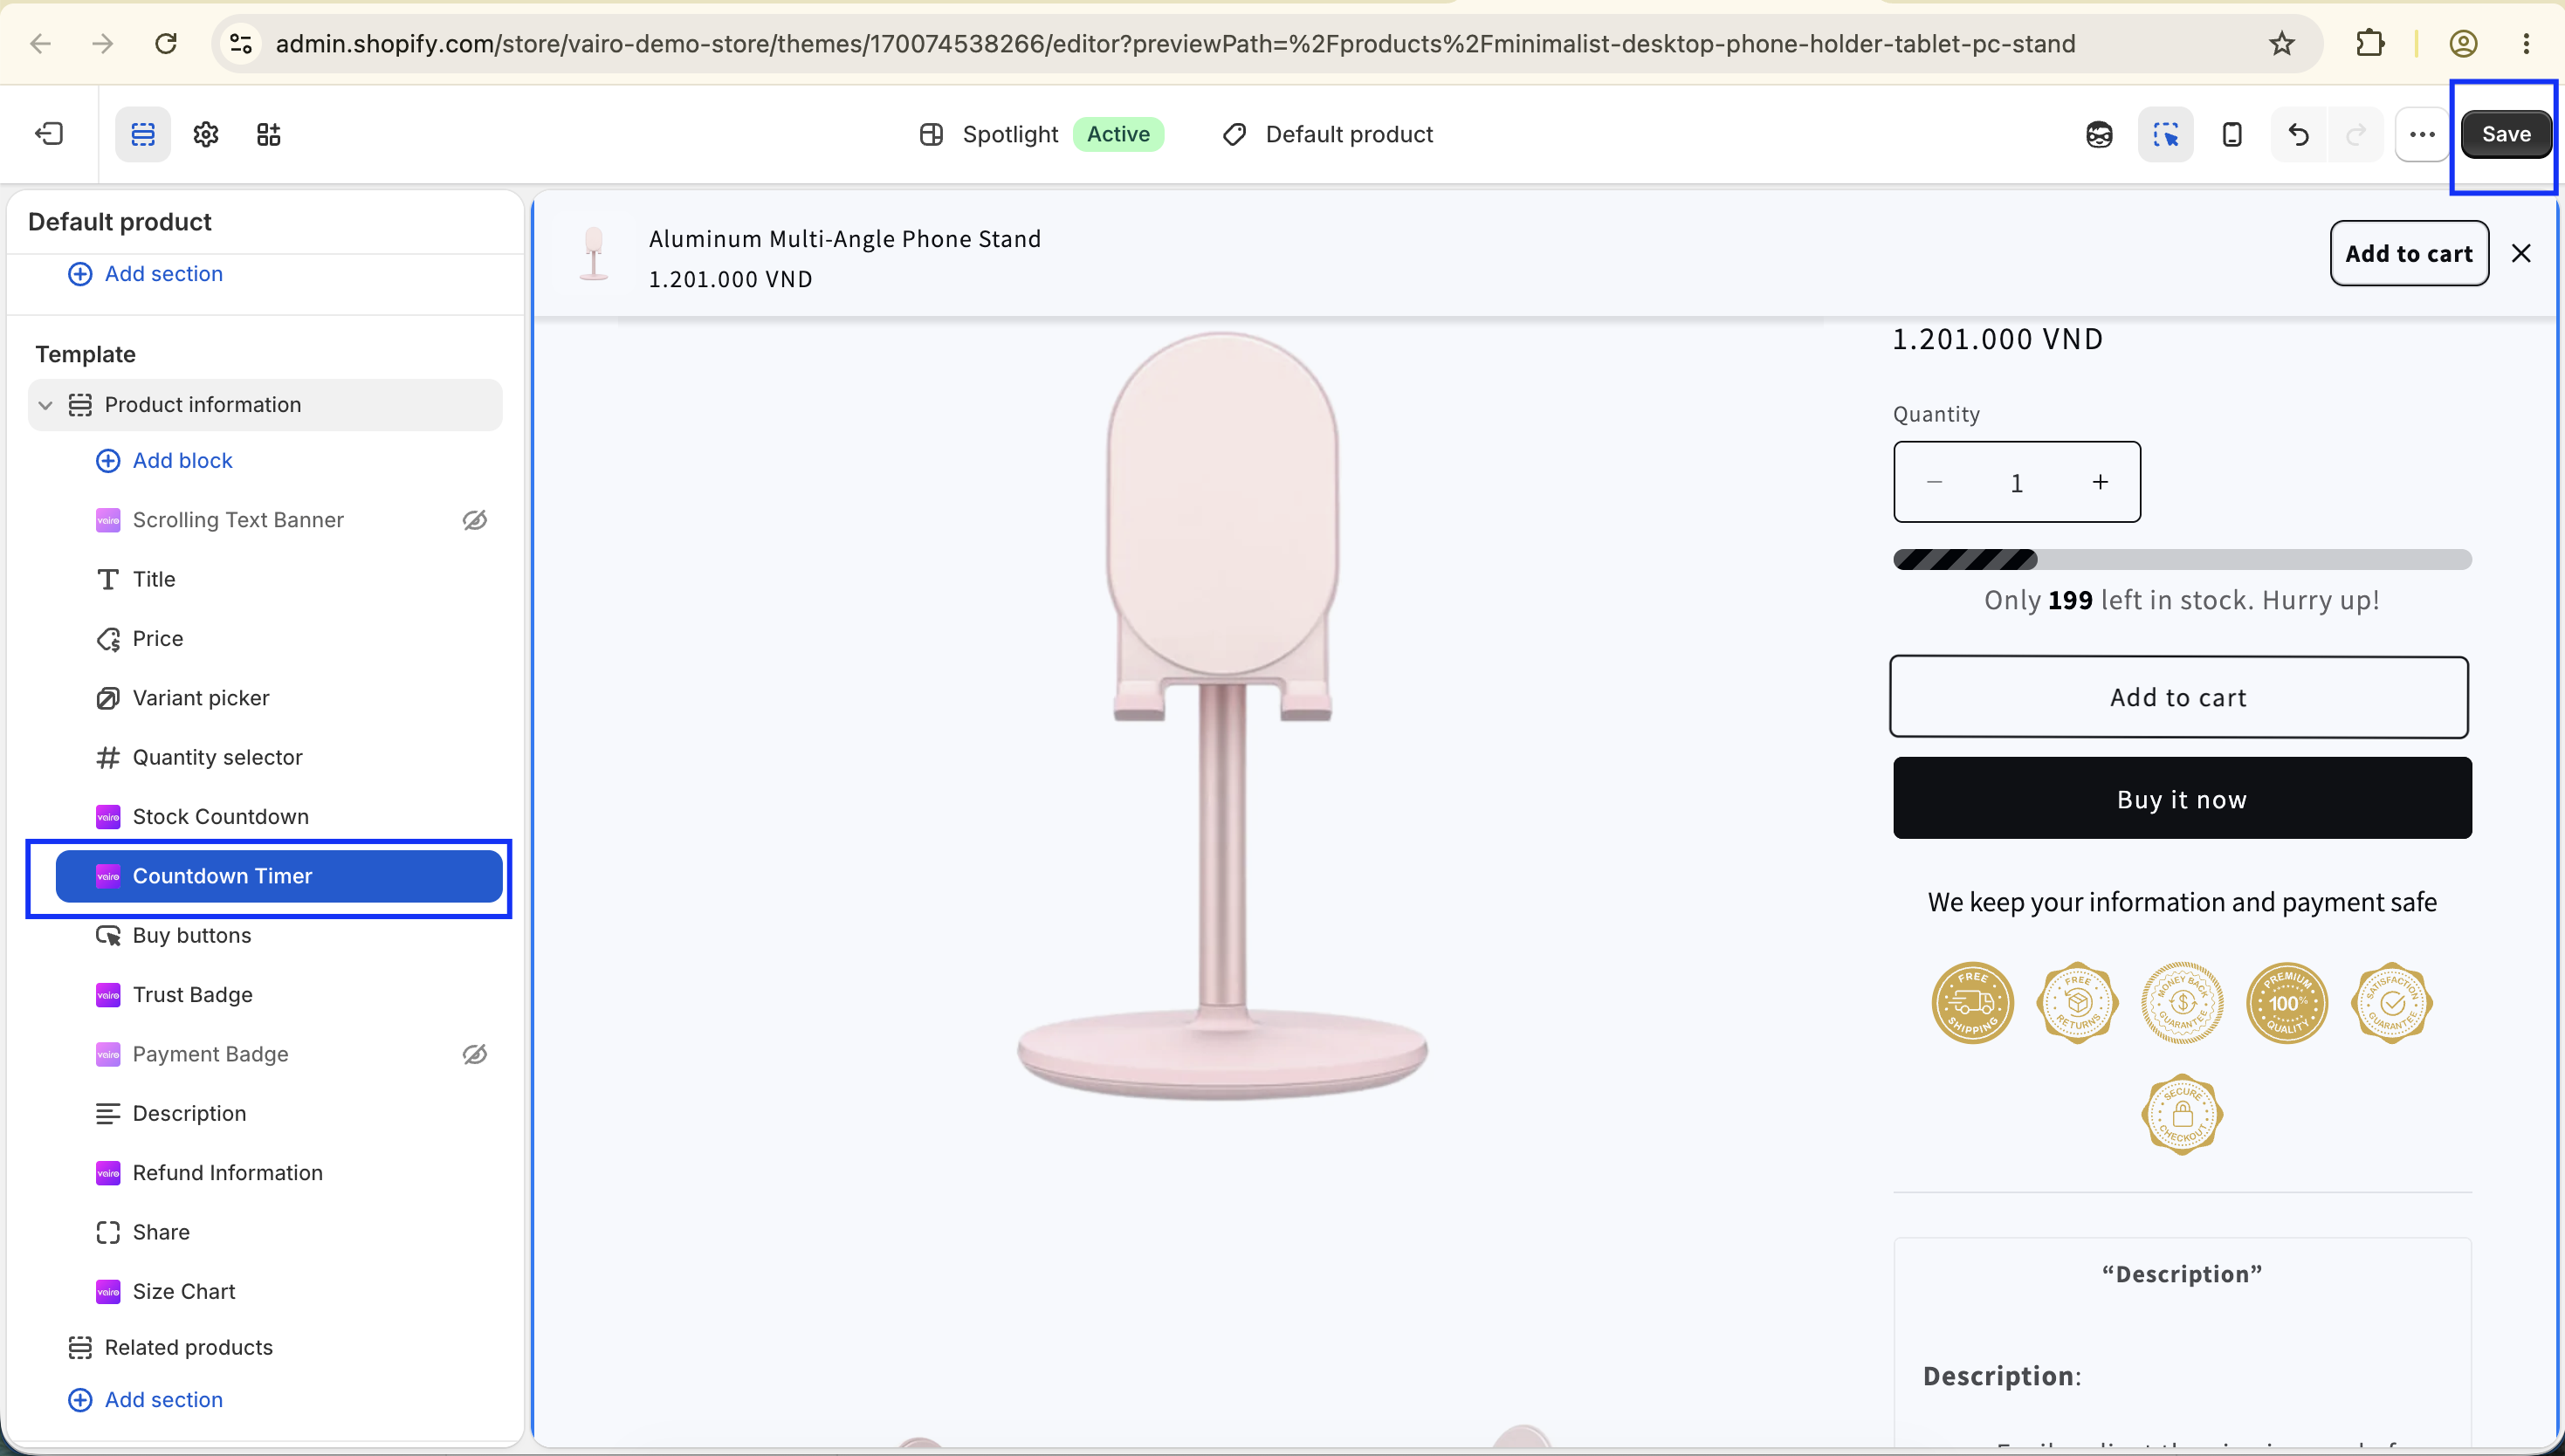The width and height of the screenshot is (2565, 1456).
Task: Select the Related products section
Action: point(265,1347)
